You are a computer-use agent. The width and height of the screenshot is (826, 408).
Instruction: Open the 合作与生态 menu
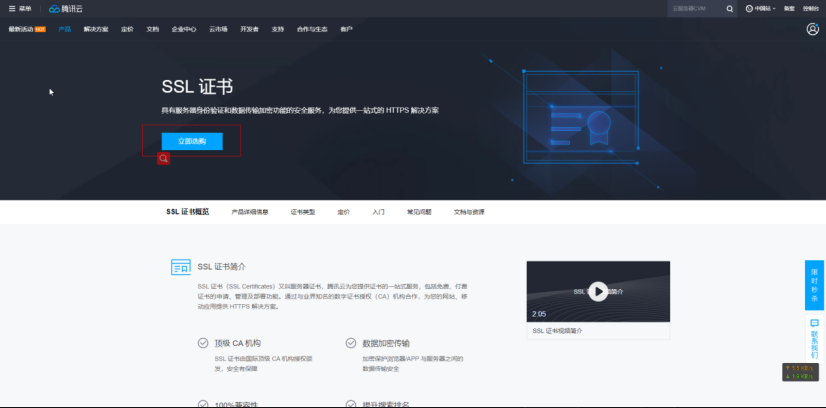point(312,29)
